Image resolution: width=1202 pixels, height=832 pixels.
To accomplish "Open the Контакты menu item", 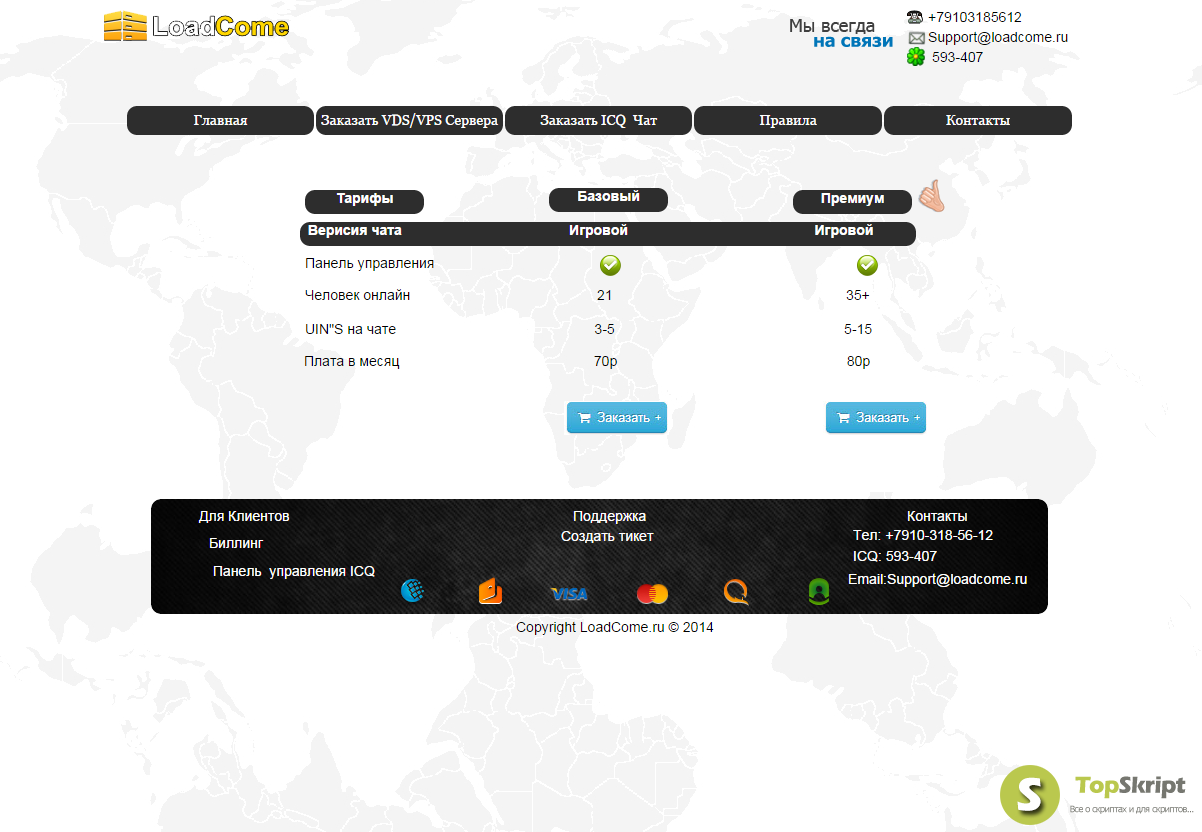I will pos(978,120).
